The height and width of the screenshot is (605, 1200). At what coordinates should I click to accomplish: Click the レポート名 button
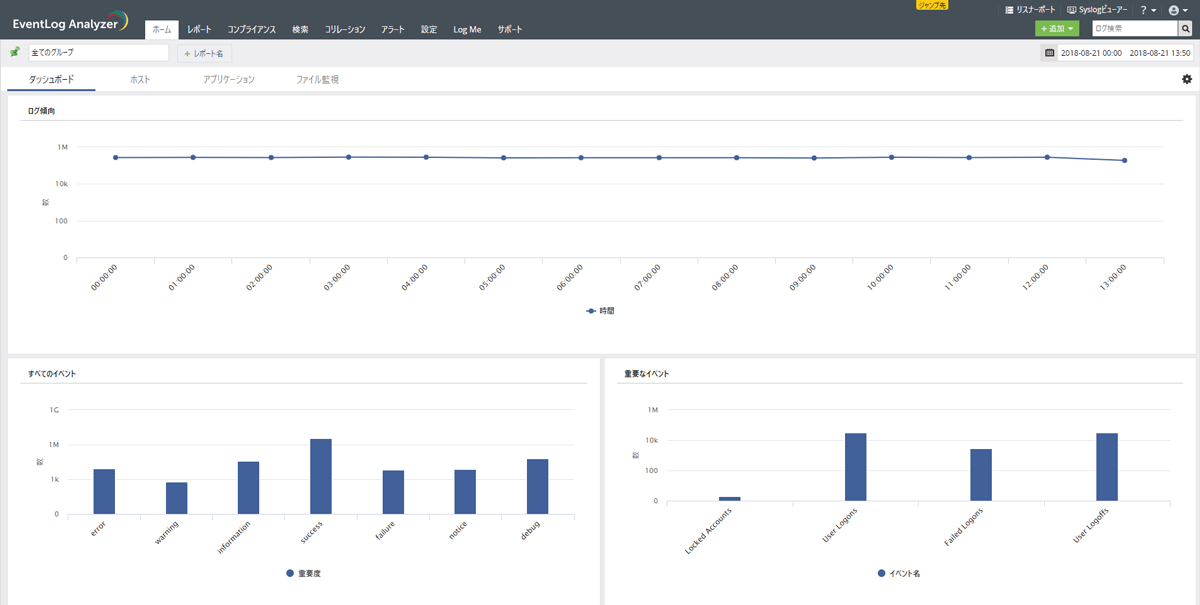[x=204, y=53]
